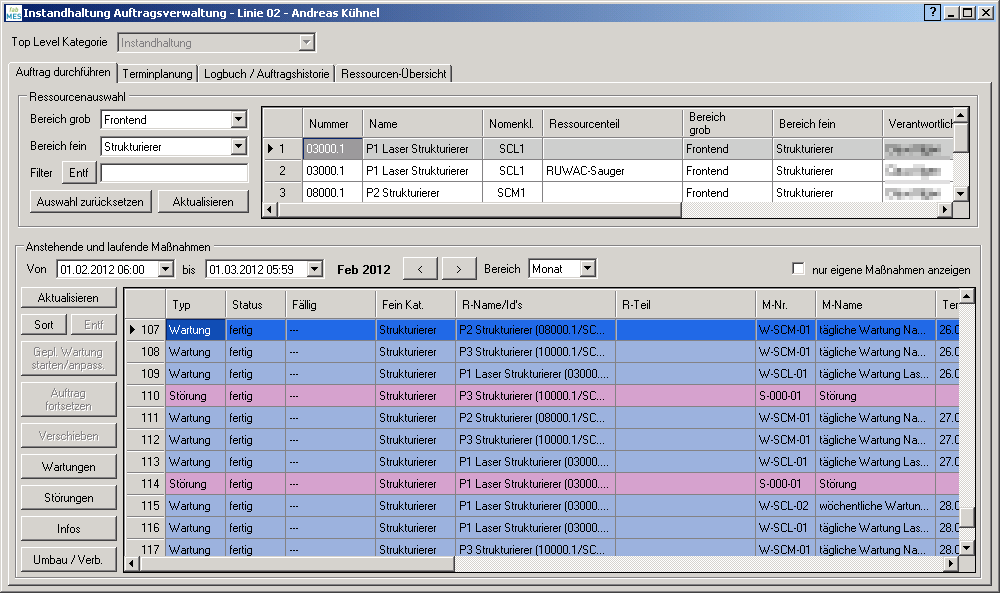Go to next month with right arrow
The height and width of the screenshot is (593, 1000).
(459, 269)
